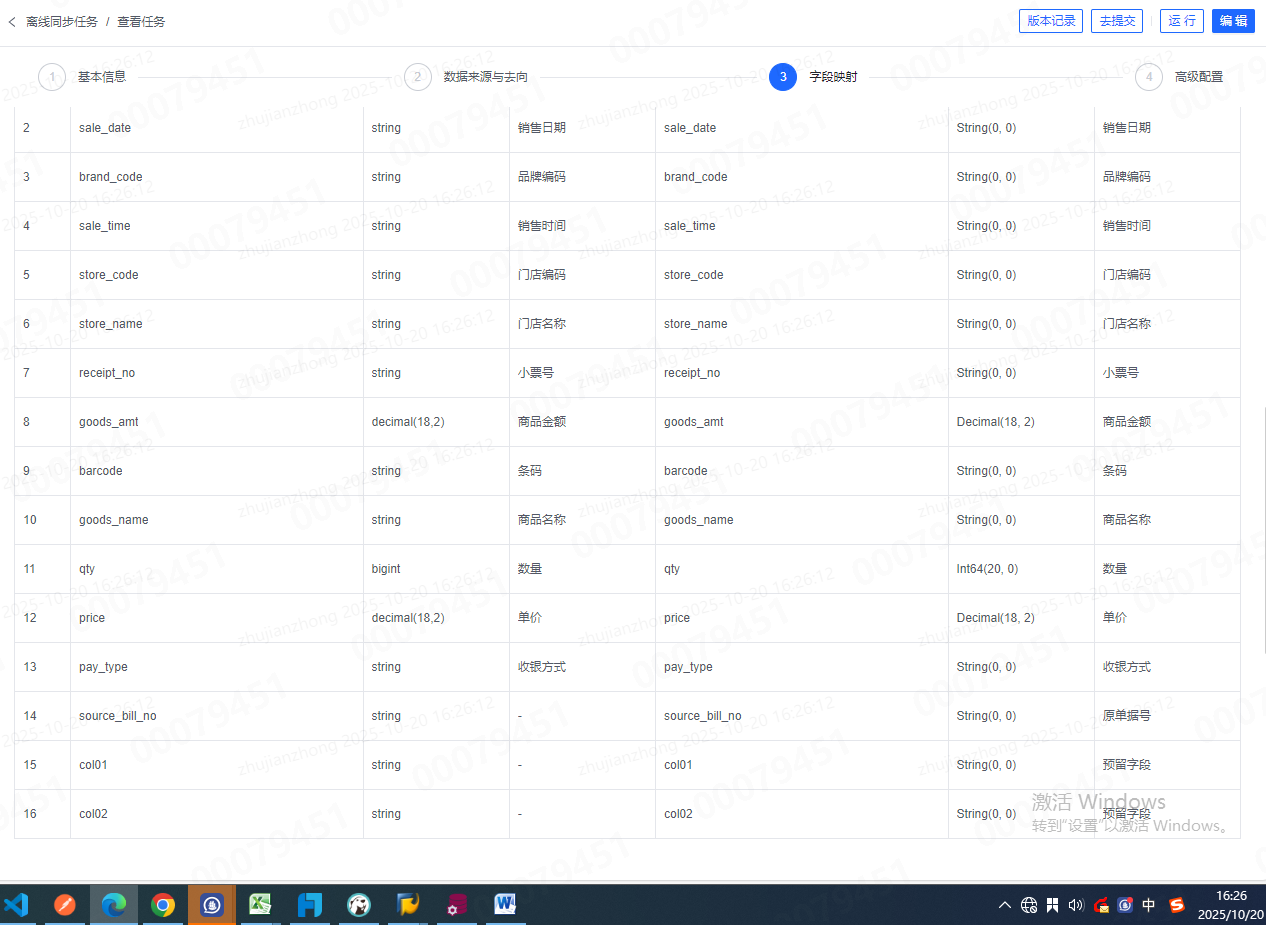Click the volume speaker icon in tray
Viewport: 1266px width, 925px height.
tap(1076, 905)
